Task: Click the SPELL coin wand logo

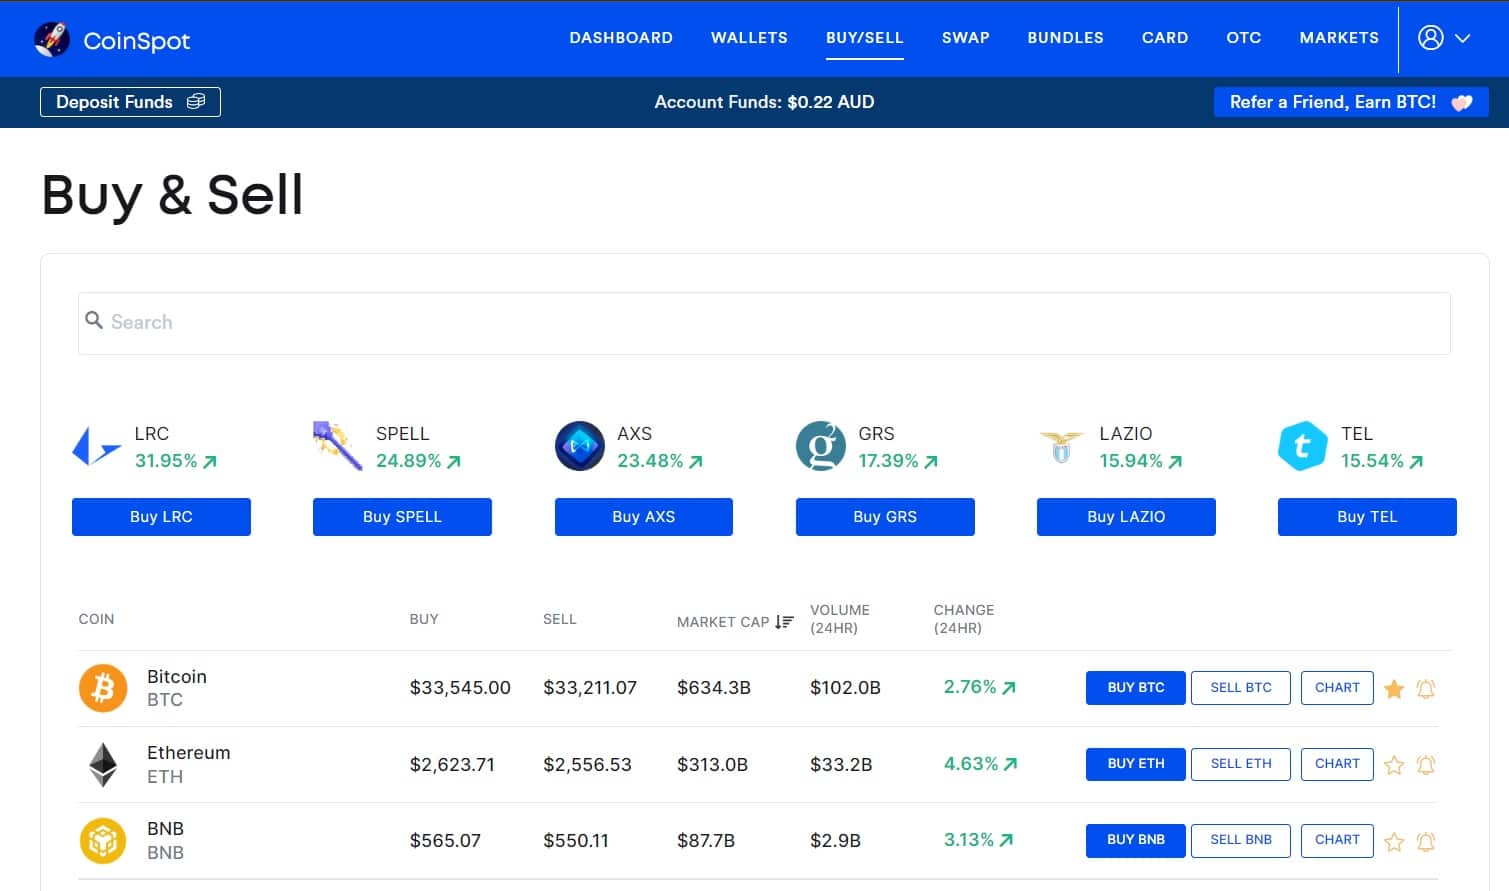Action: [337, 446]
